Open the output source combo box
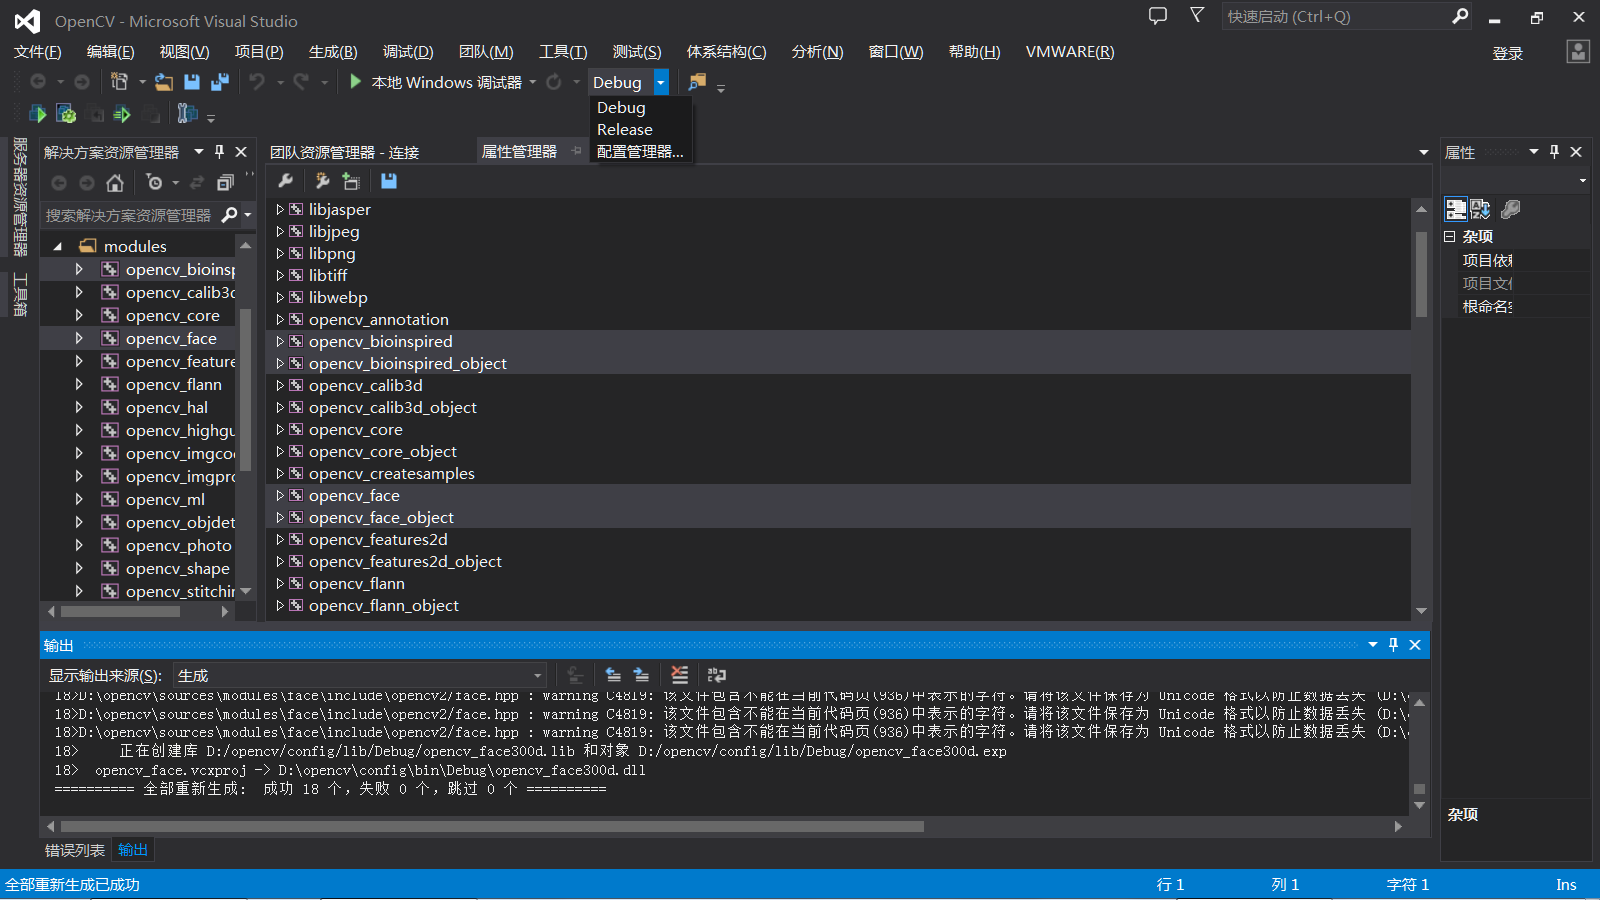The height and width of the screenshot is (900, 1600). (360, 676)
